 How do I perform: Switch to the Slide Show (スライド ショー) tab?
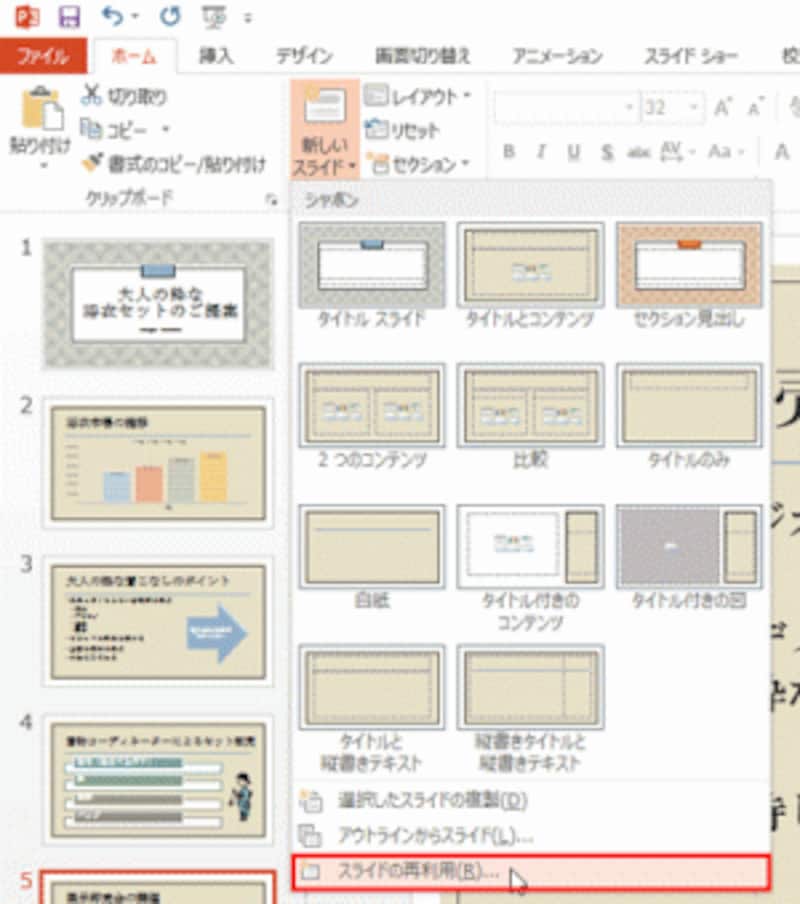(690, 55)
